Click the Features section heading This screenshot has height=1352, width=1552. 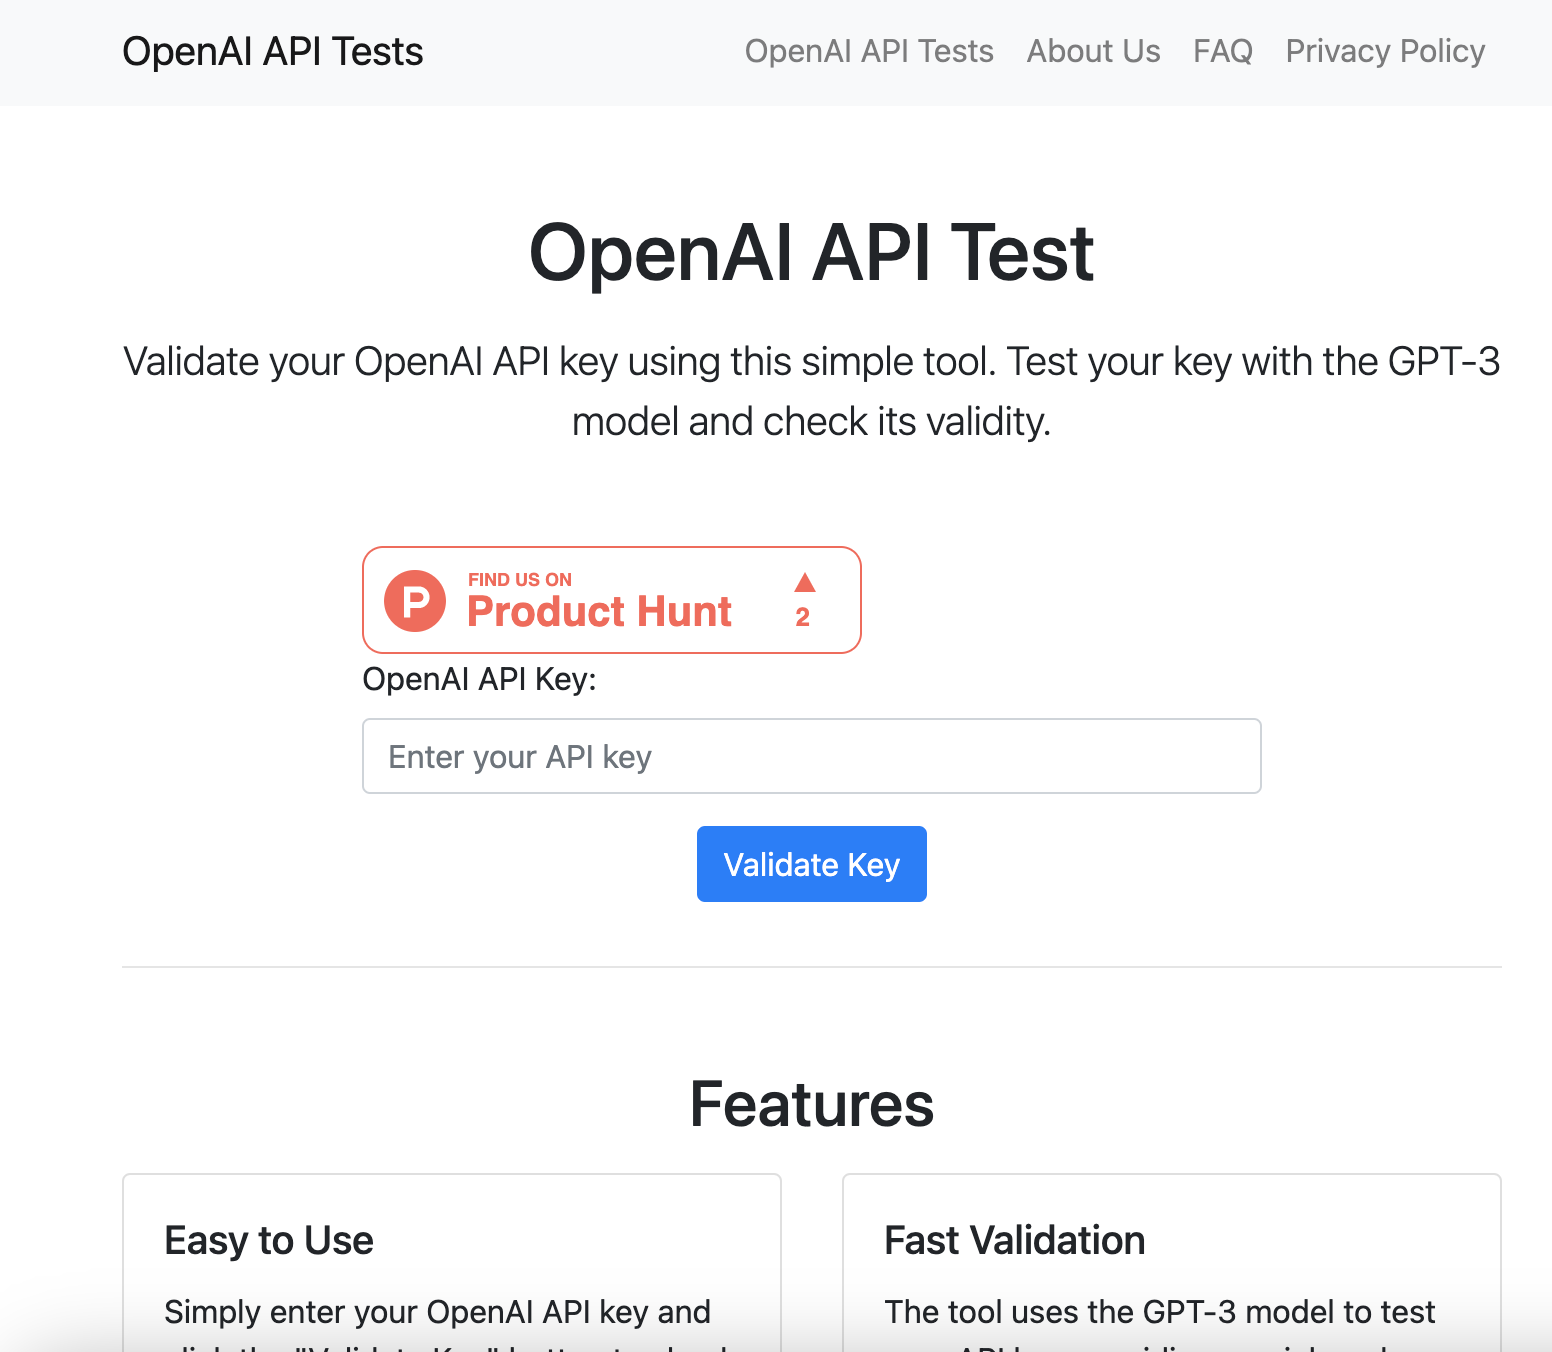coord(811,1105)
